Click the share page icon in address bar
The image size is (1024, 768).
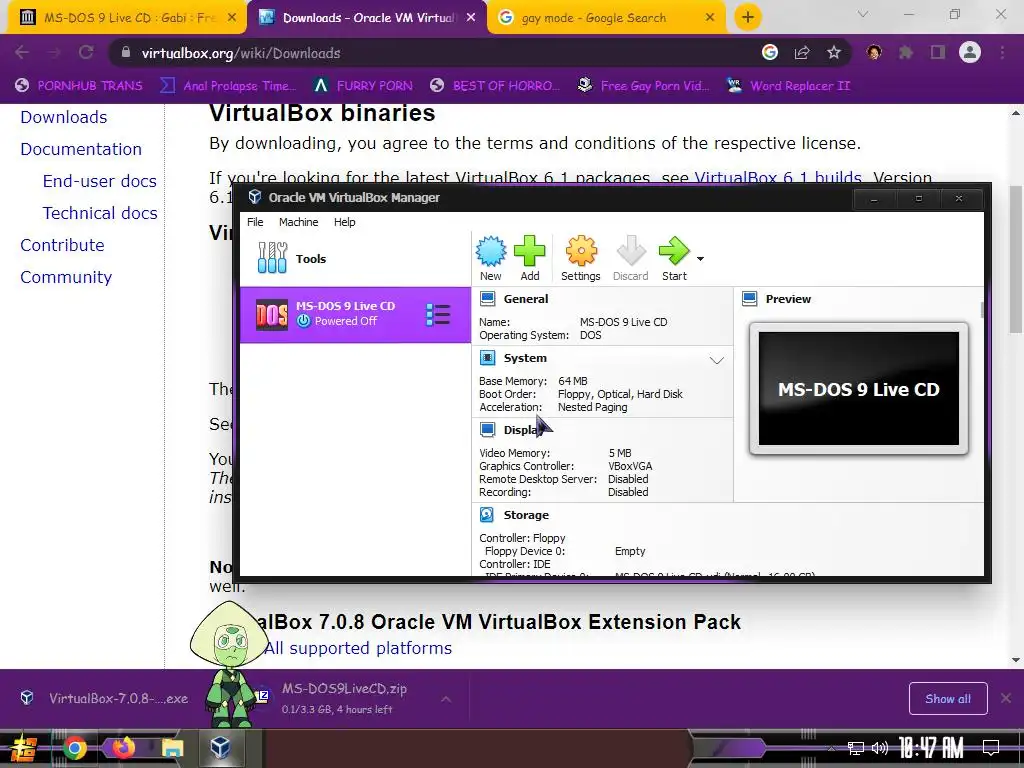(802, 52)
